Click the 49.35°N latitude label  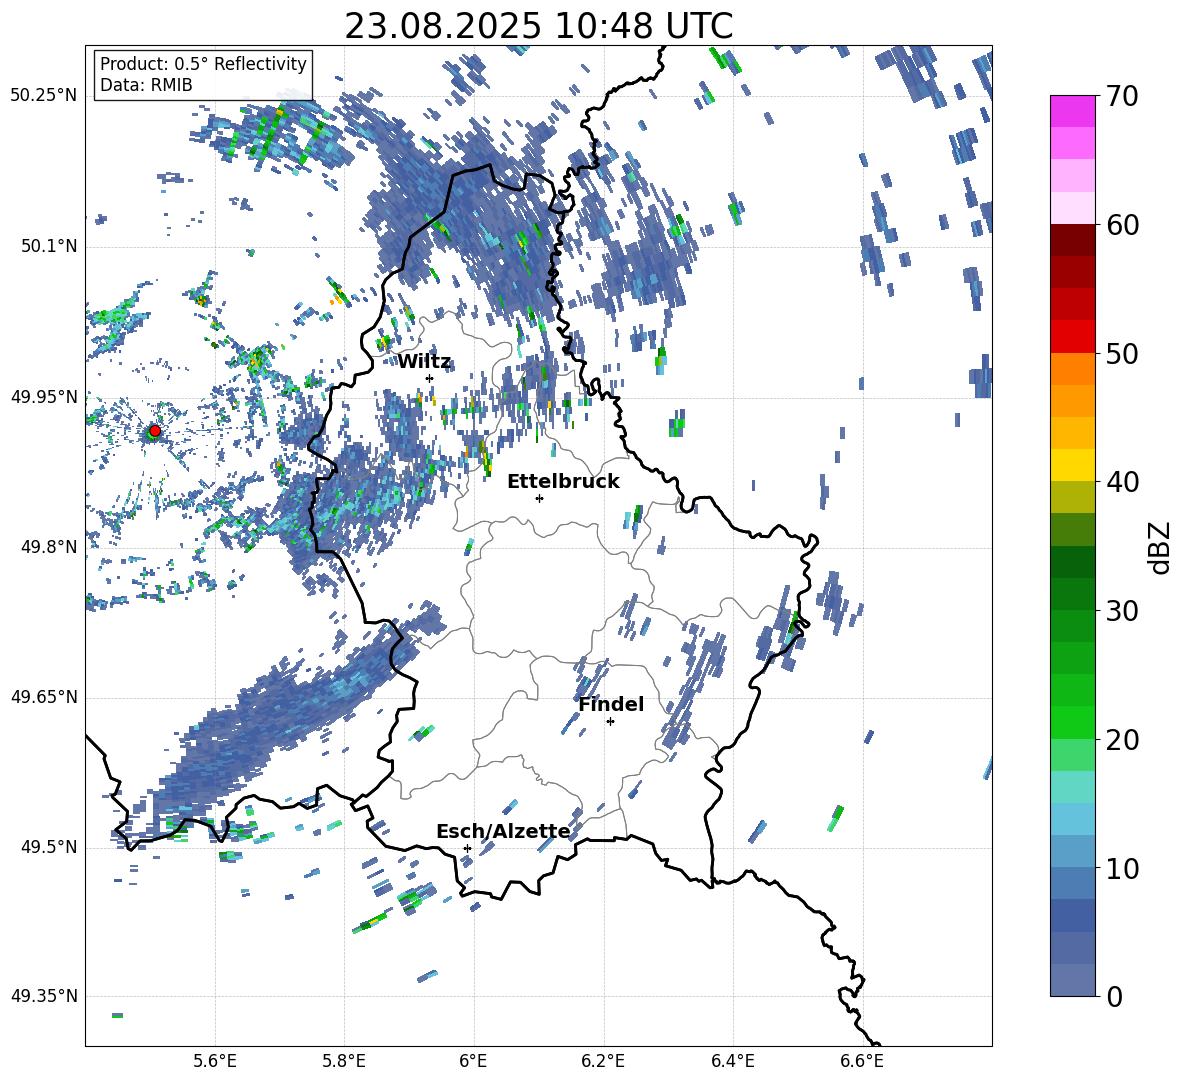point(44,996)
